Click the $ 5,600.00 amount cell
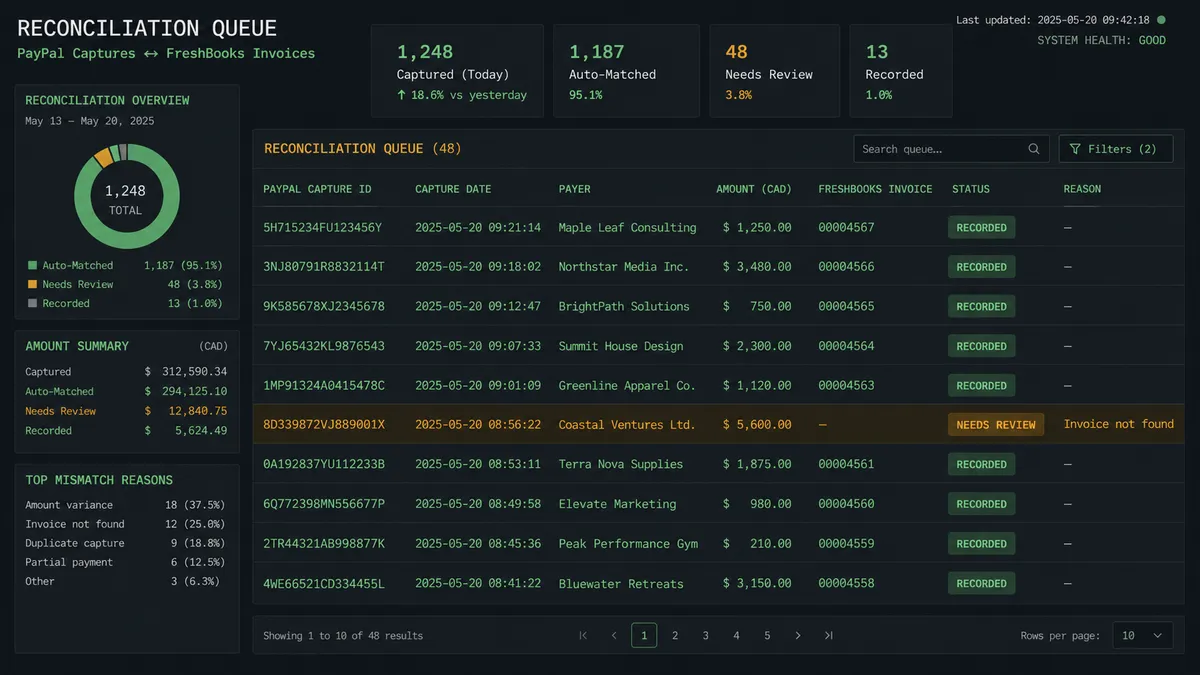The height and width of the screenshot is (675, 1200). (757, 425)
